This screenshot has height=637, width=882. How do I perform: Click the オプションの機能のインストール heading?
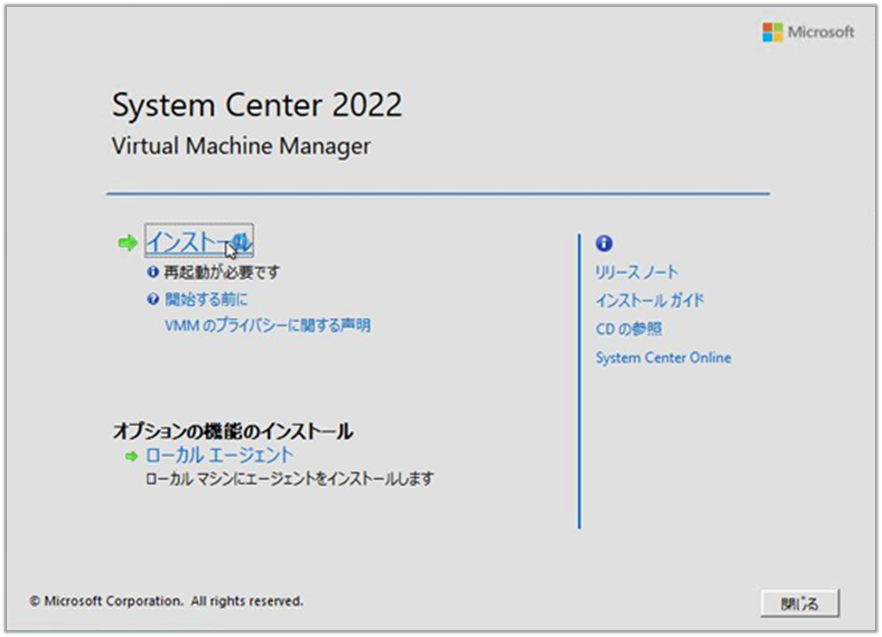(233, 431)
